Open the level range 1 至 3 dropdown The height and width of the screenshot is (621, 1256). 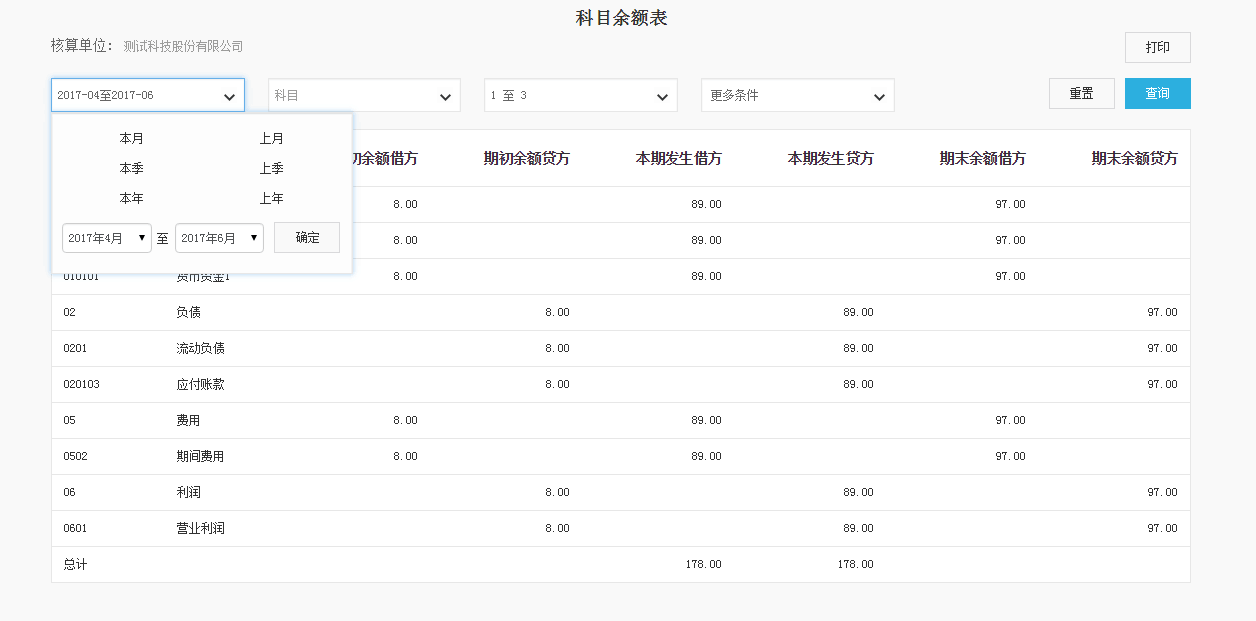click(x=580, y=96)
